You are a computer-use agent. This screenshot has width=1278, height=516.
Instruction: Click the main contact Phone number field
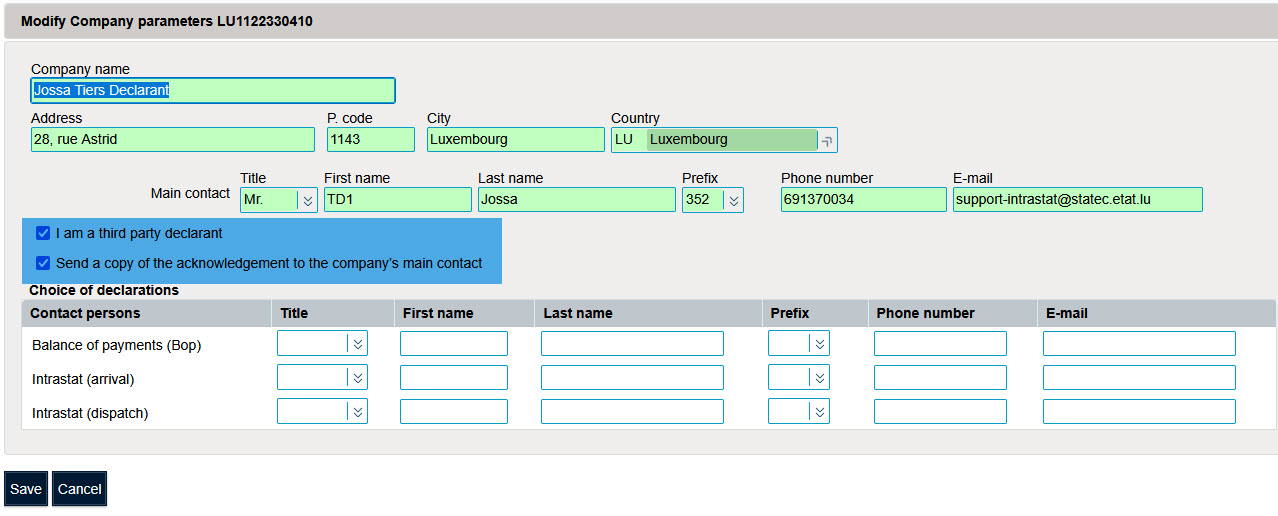pos(863,200)
